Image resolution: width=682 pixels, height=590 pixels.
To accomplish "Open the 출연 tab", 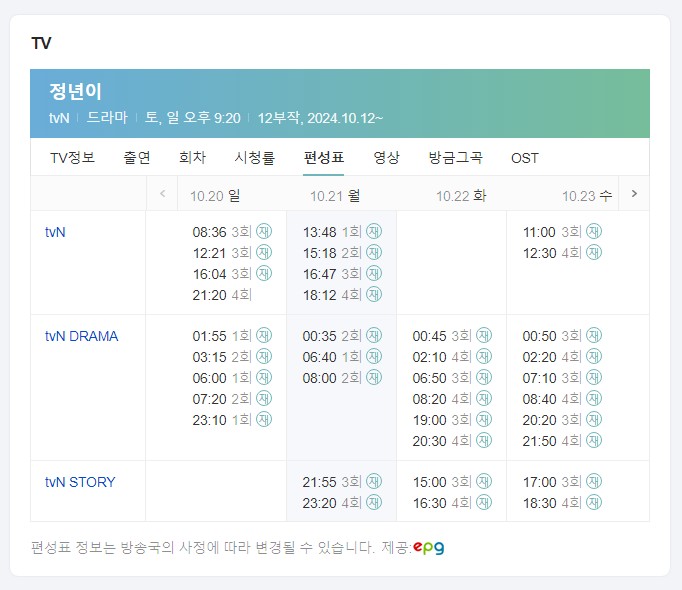I will 137,158.
